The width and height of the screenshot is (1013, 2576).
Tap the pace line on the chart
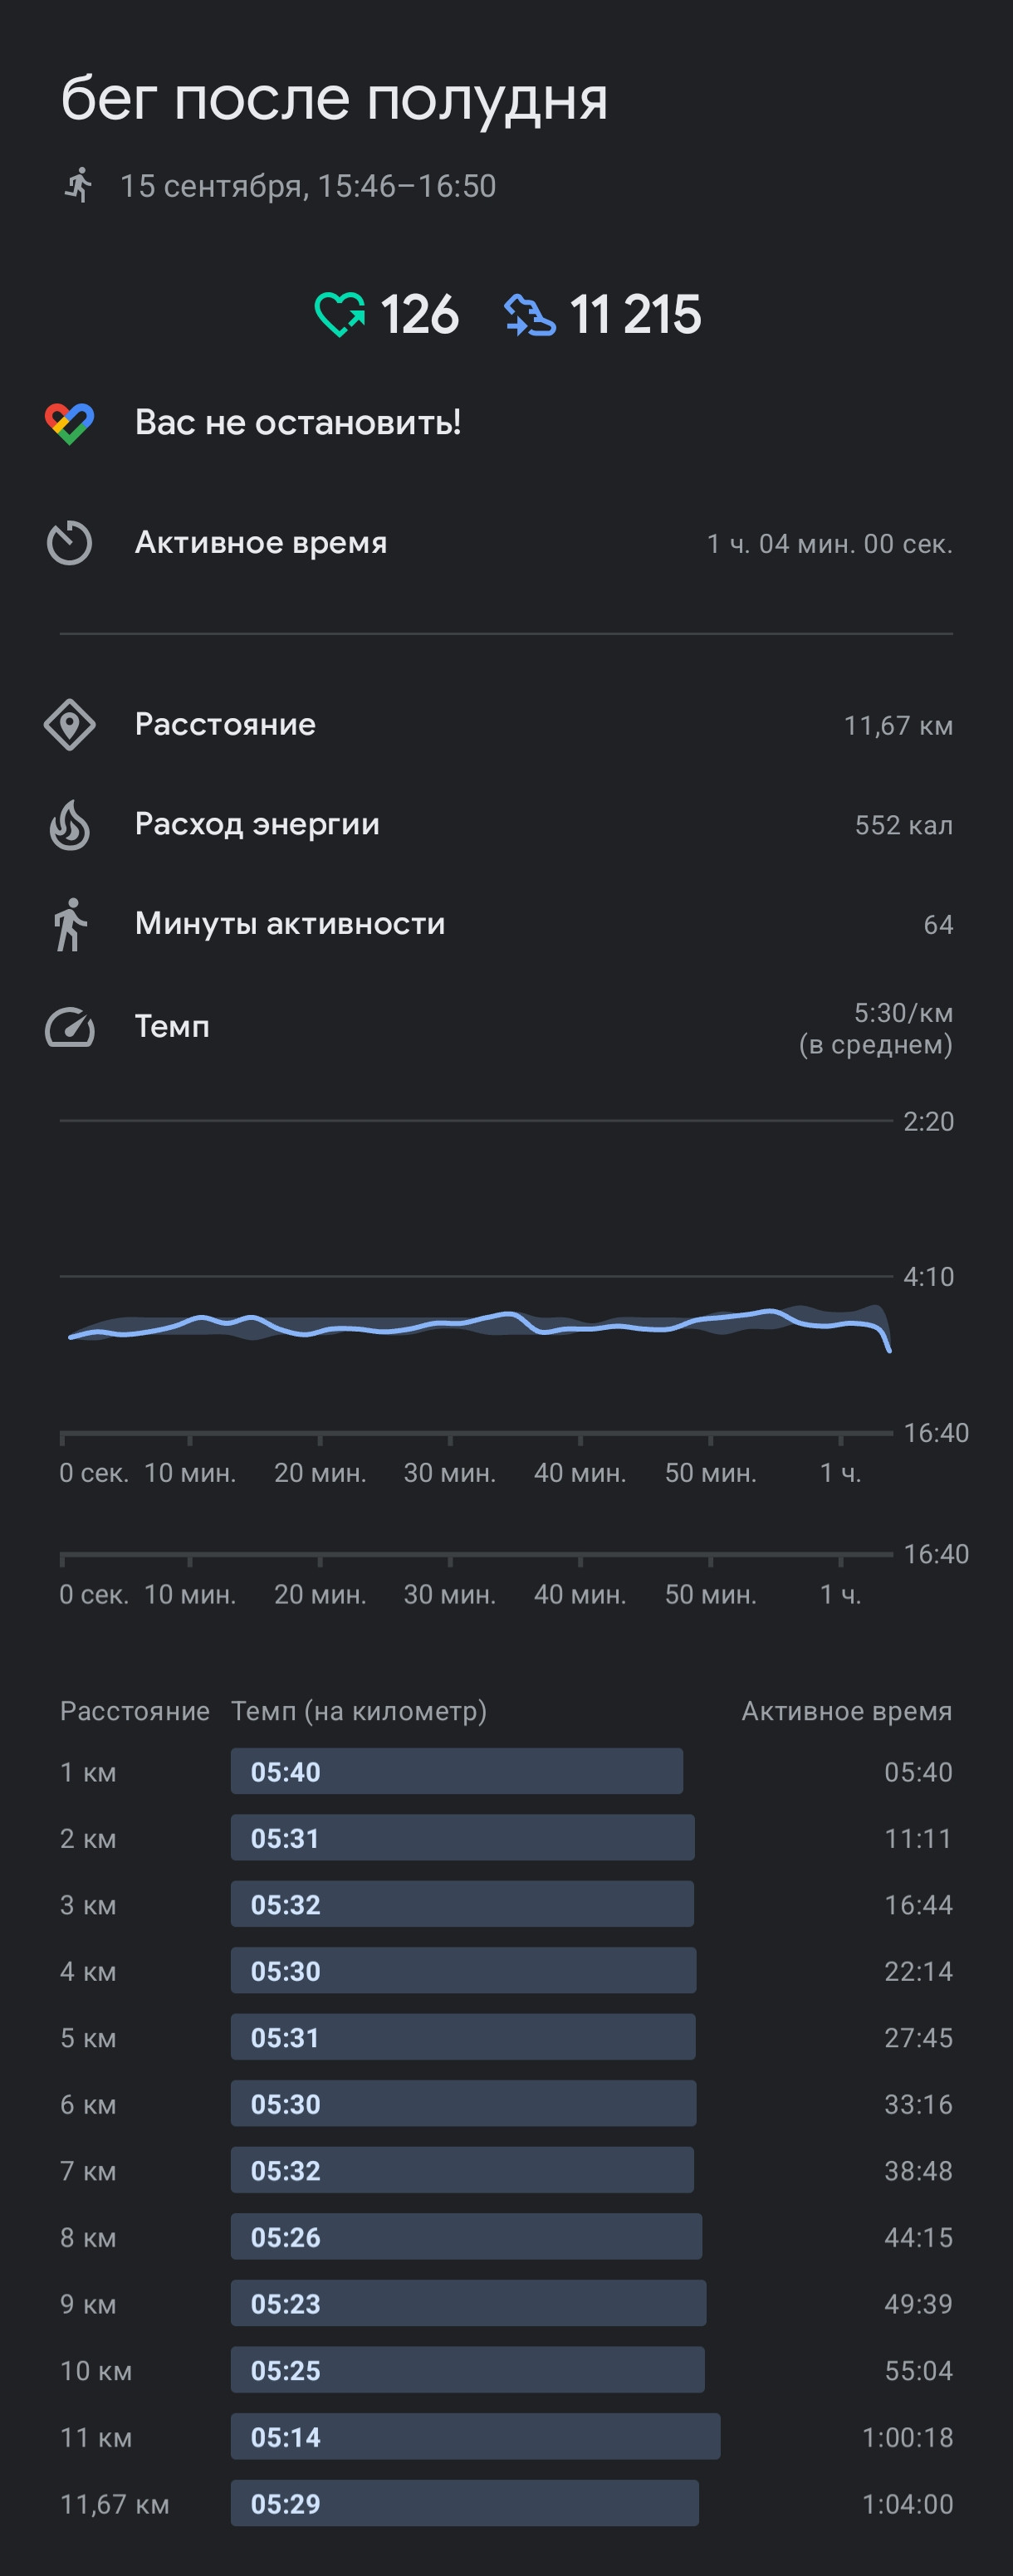480,1324
